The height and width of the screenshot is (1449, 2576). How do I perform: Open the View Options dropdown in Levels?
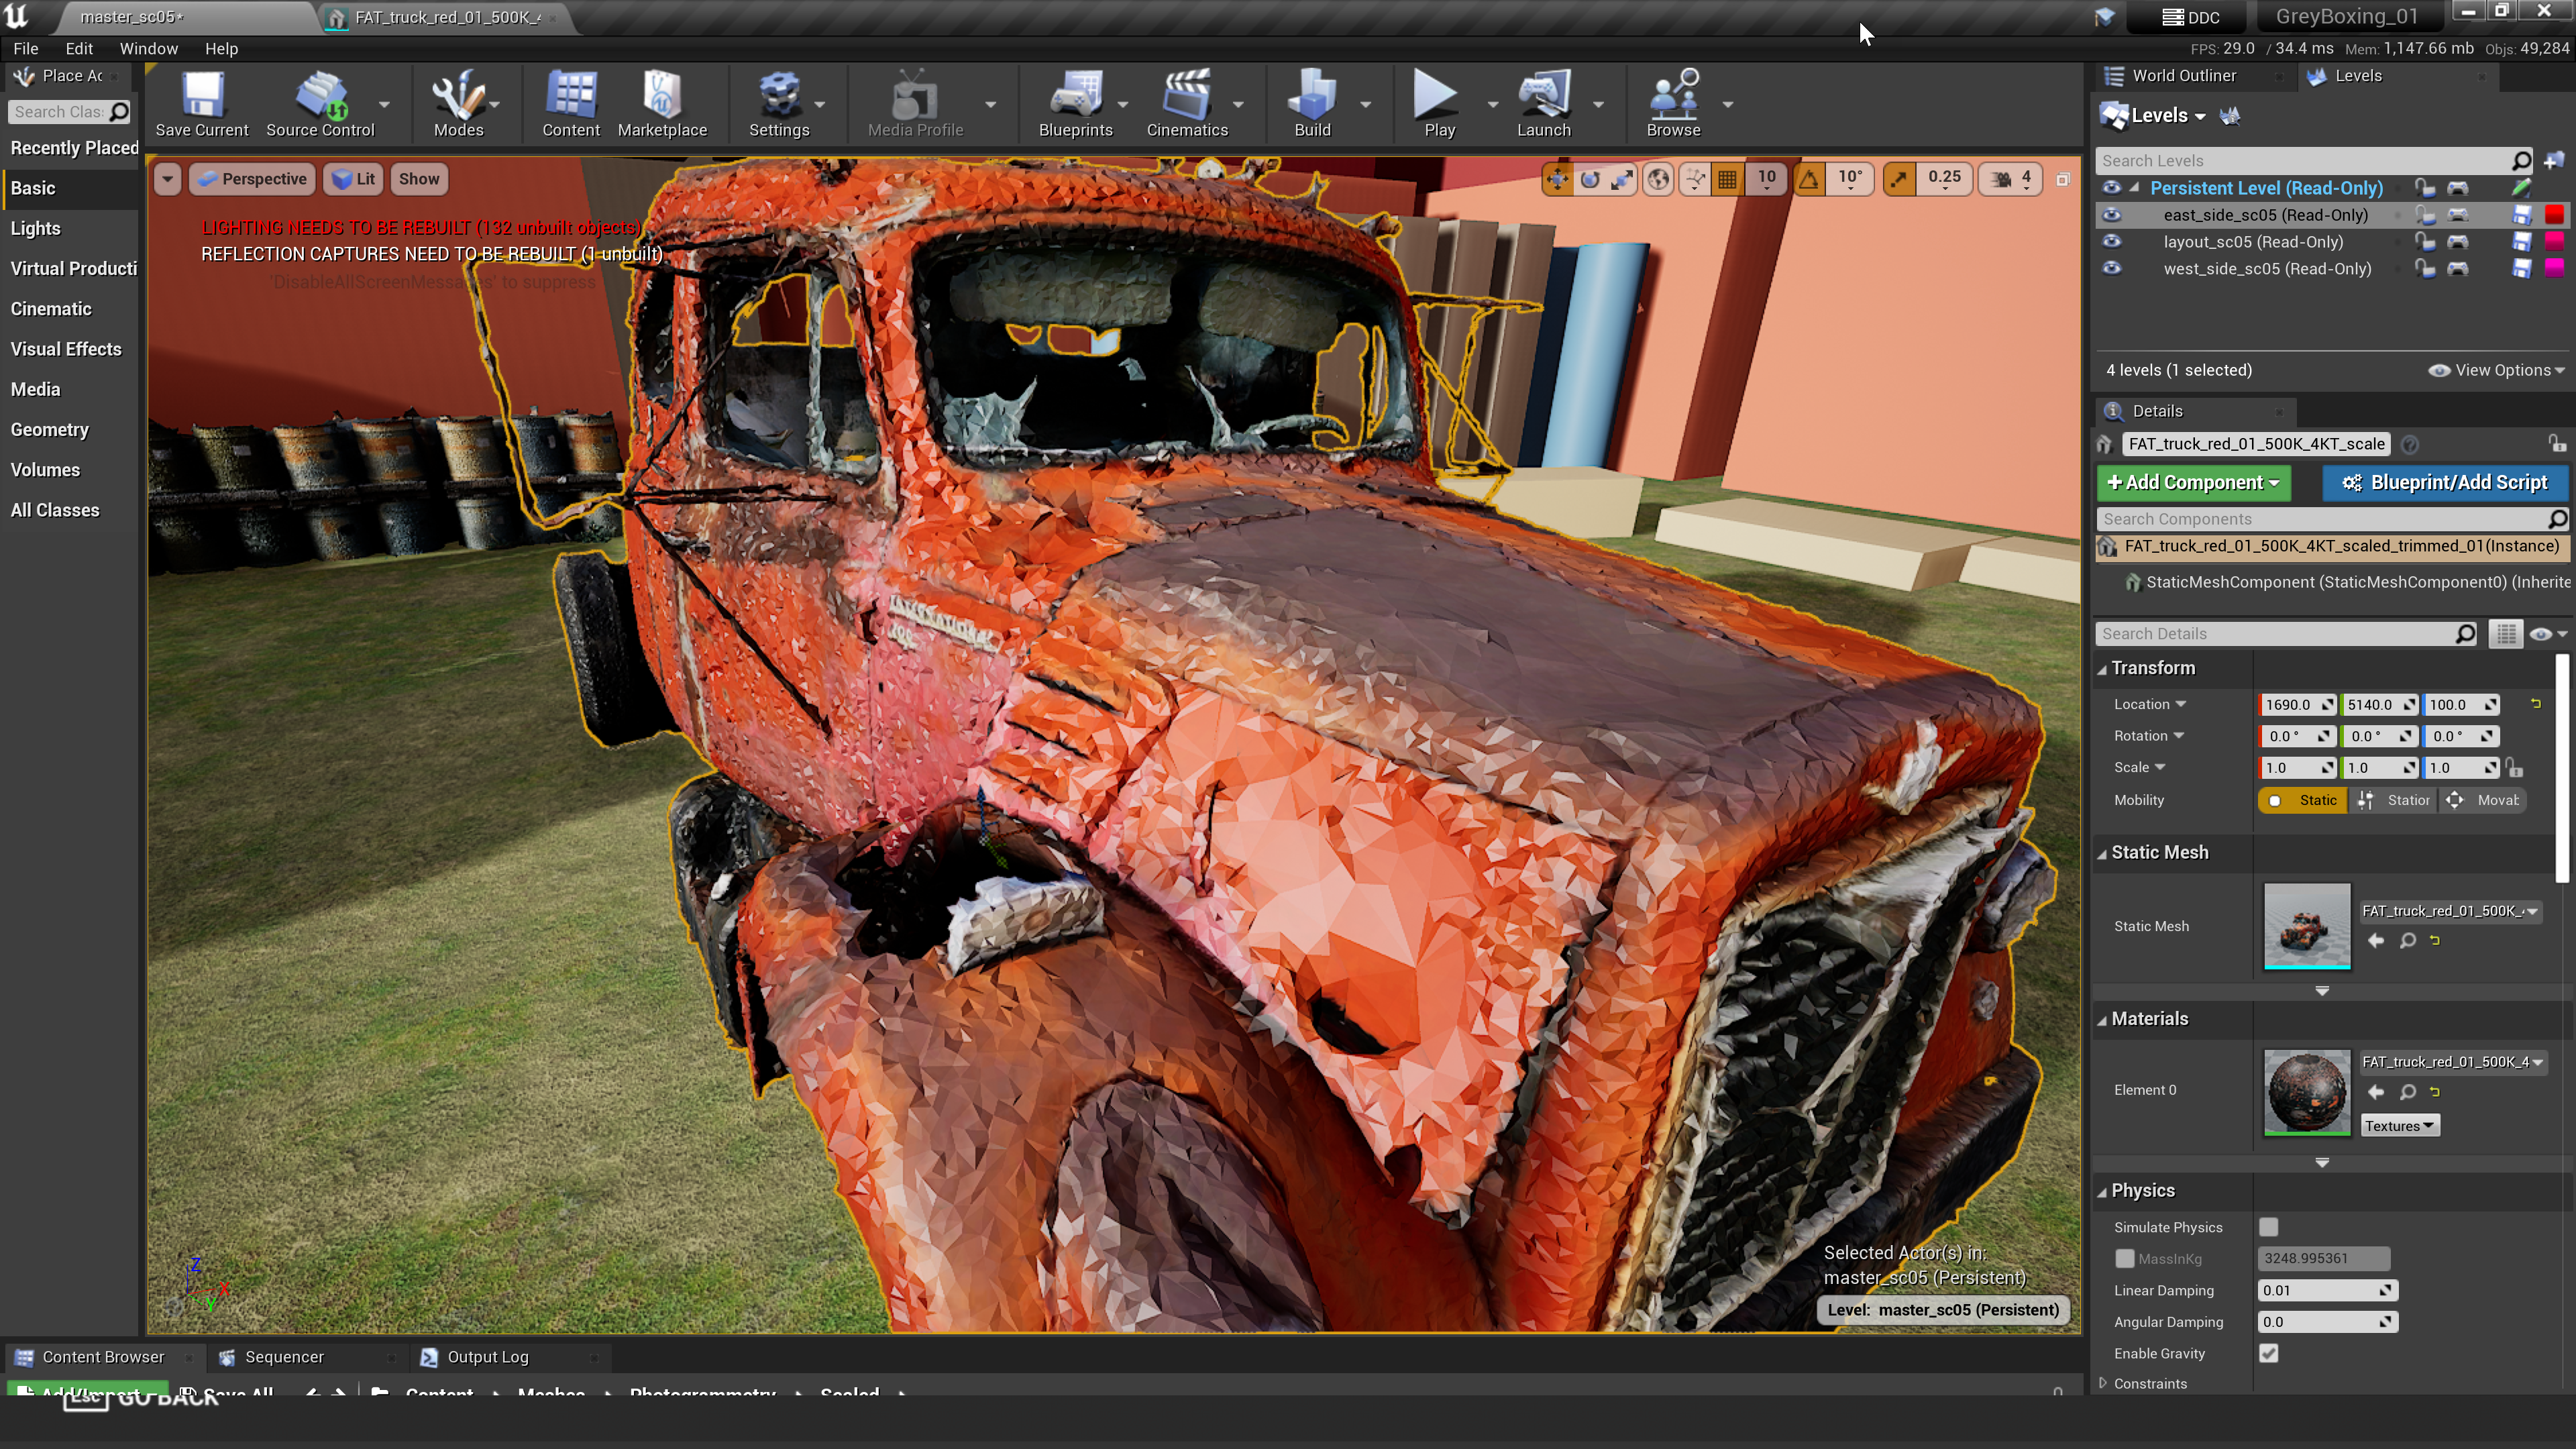(2496, 370)
